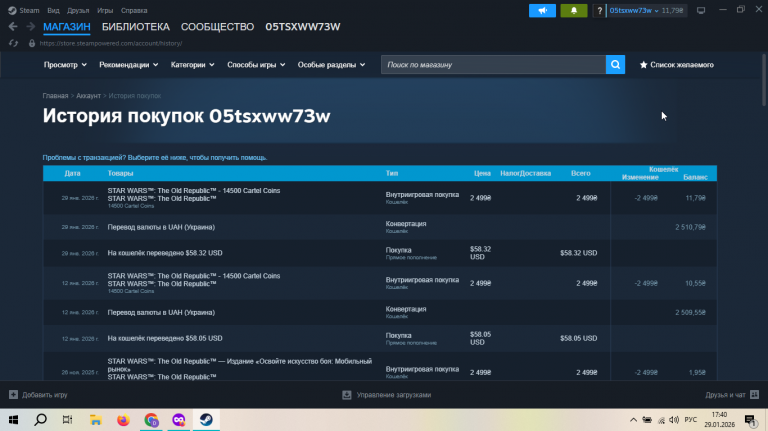Click the Товары column header
Image resolution: width=768 pixels, height=431 pixels.
click(120, 173)
